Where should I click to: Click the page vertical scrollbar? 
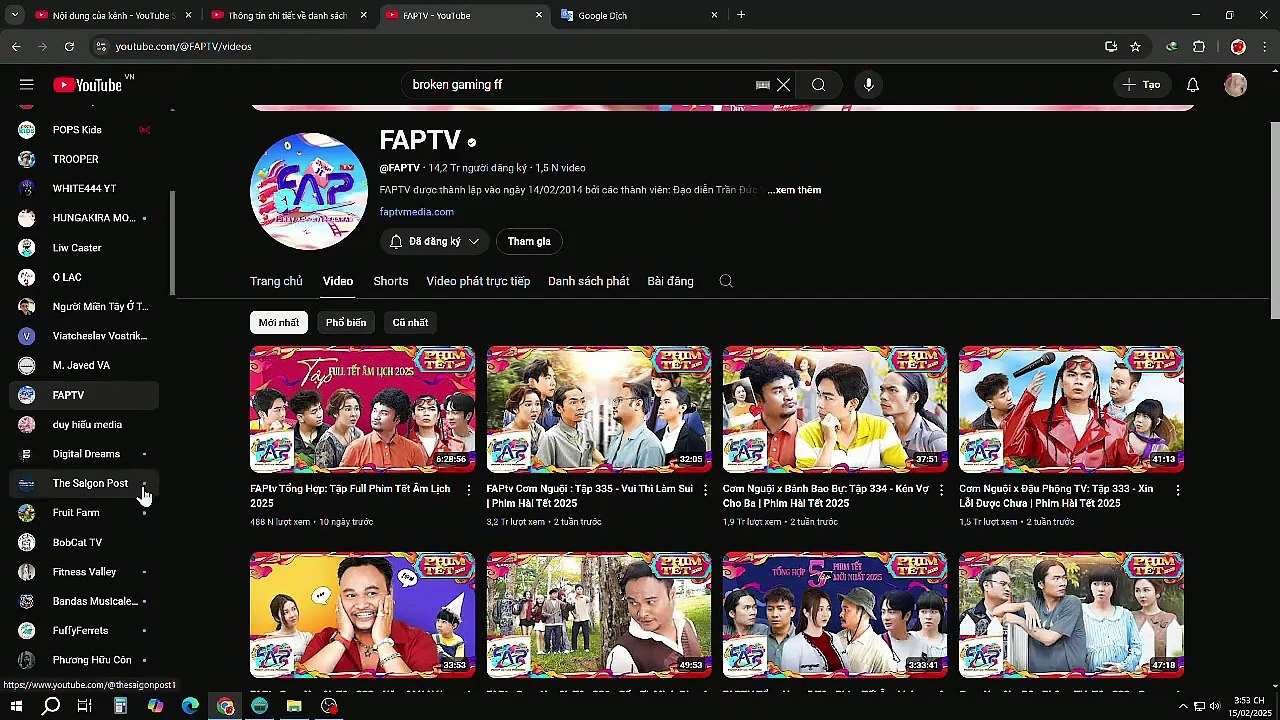click(1274, 219)
